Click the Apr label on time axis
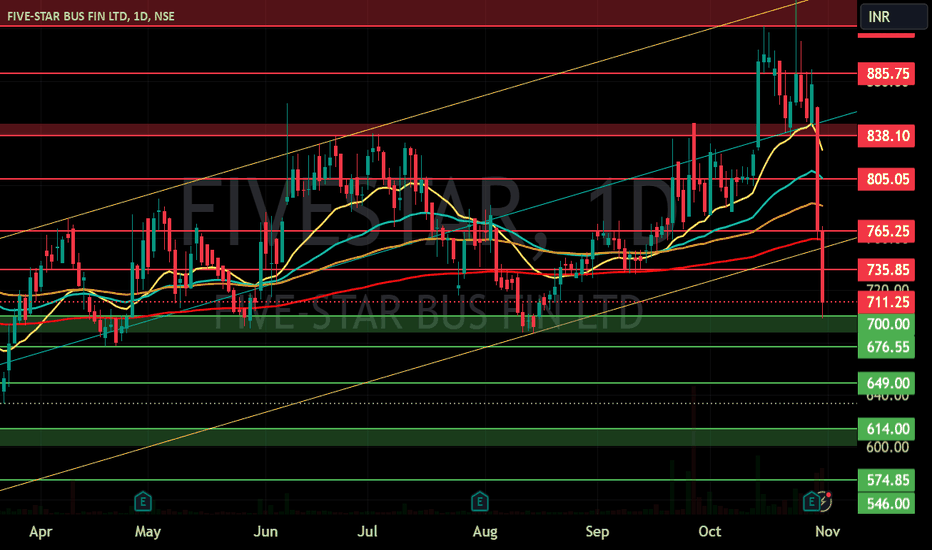The height and width of the screenshot is (550, 932). tap(41, 531)
